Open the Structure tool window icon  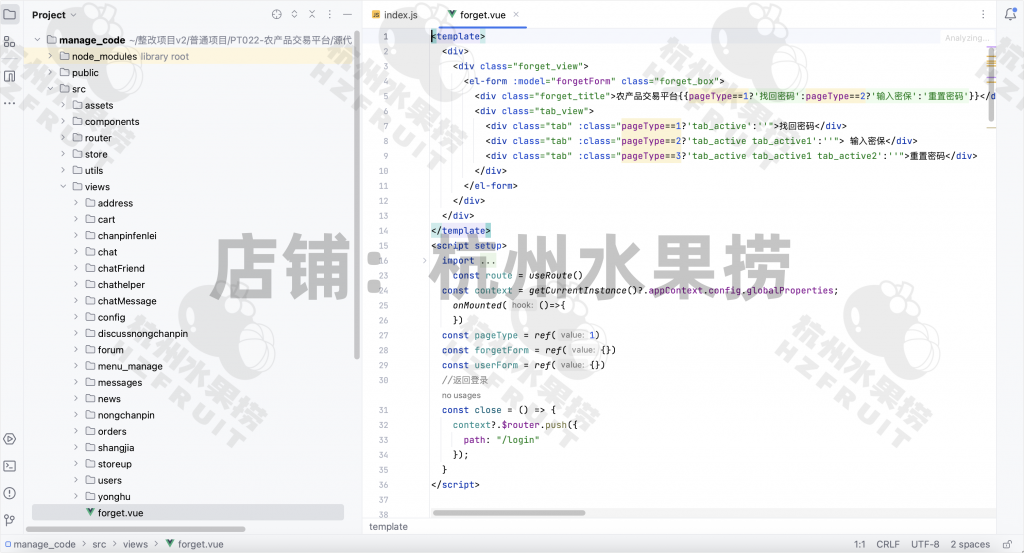tap(10, 42)
